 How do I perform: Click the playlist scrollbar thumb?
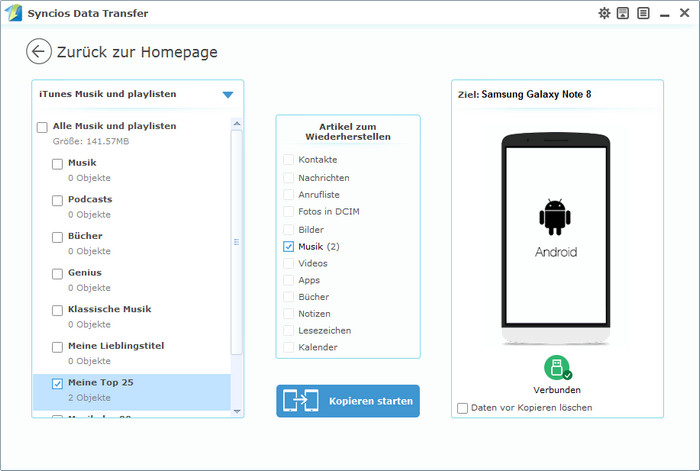tap(237, 242)
